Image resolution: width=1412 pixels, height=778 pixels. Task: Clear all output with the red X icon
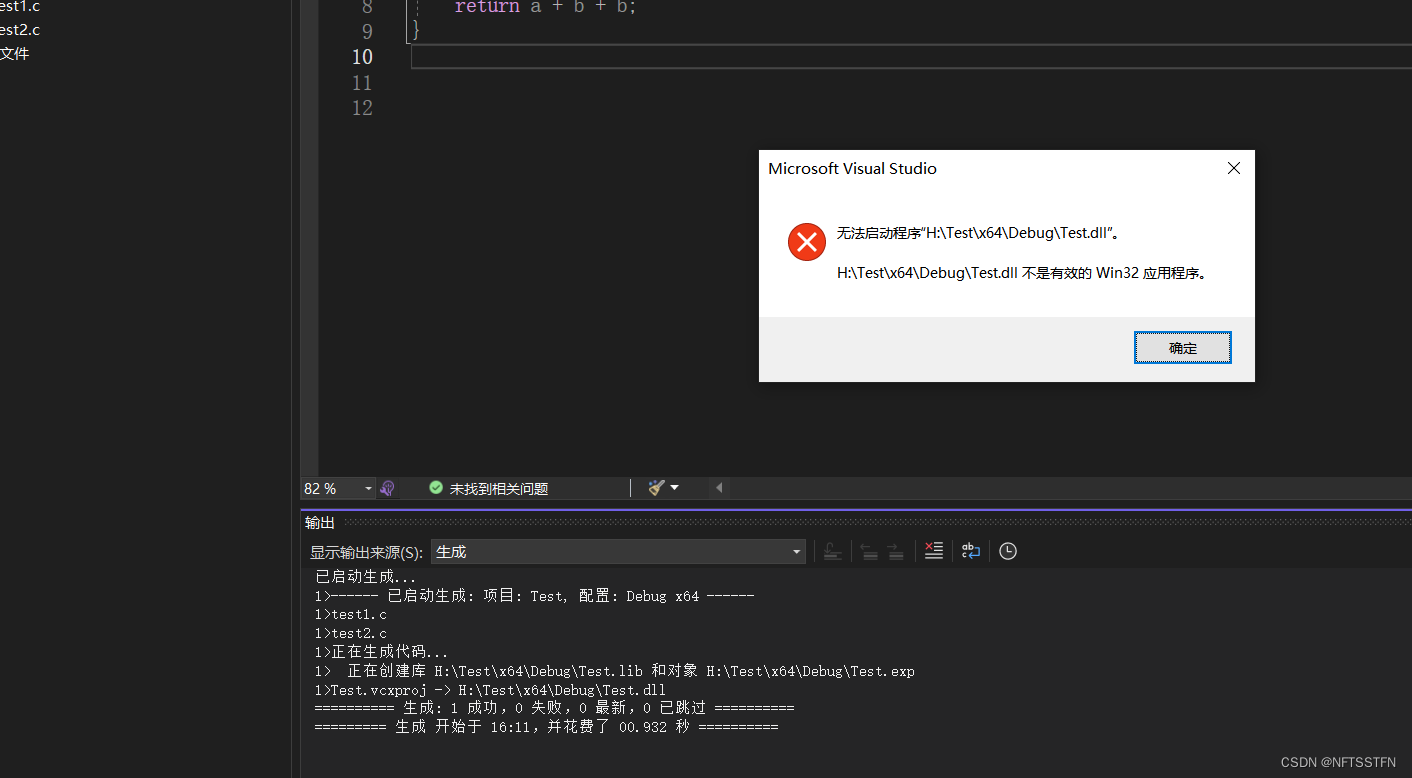933,551
